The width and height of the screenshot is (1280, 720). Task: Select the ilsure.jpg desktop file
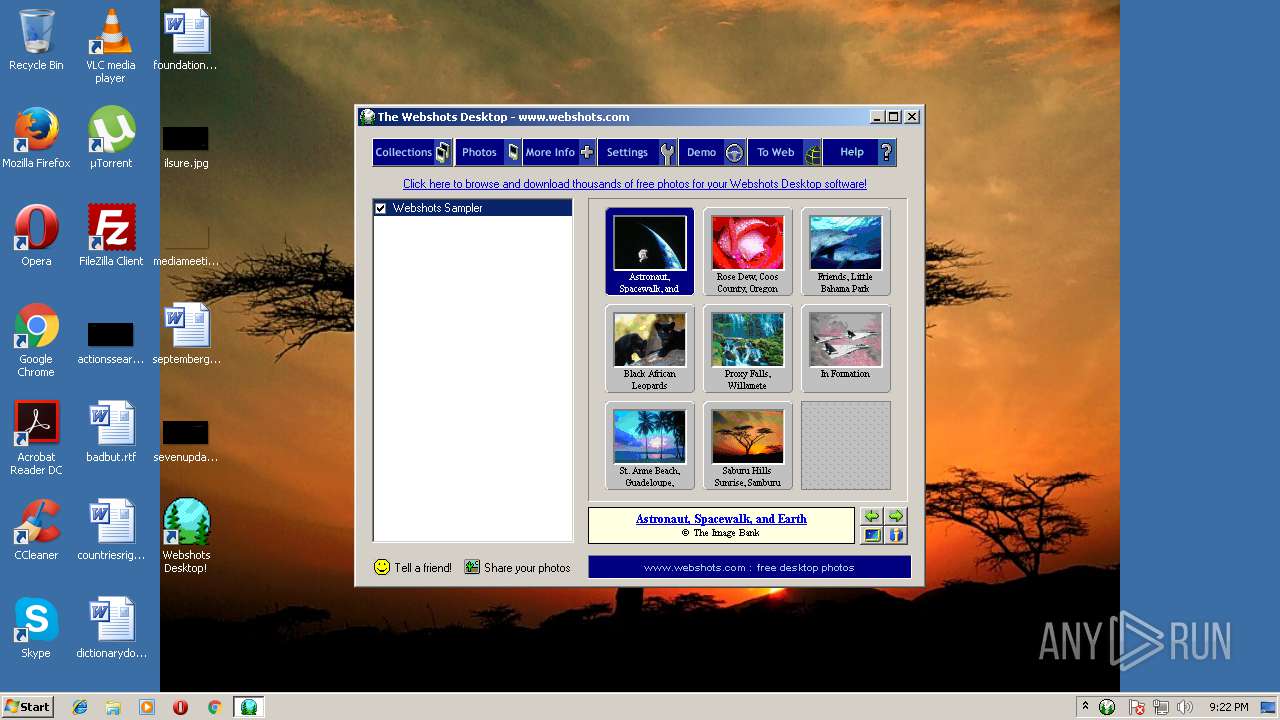click(x=185, y=147)
